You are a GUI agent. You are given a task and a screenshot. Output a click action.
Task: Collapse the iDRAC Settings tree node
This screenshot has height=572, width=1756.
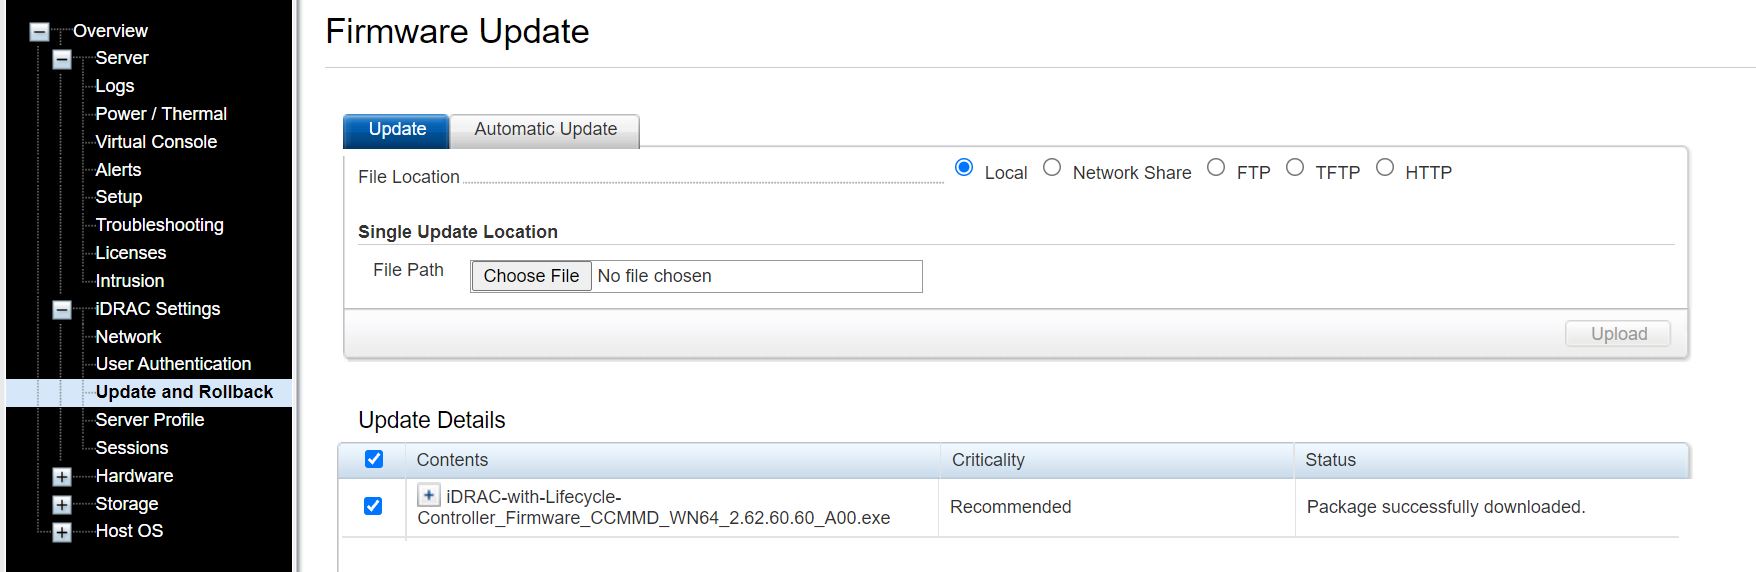click(62, 310)
